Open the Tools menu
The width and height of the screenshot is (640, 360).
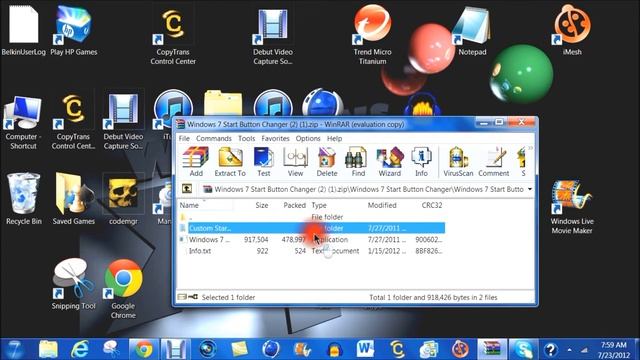coord(247,138)
